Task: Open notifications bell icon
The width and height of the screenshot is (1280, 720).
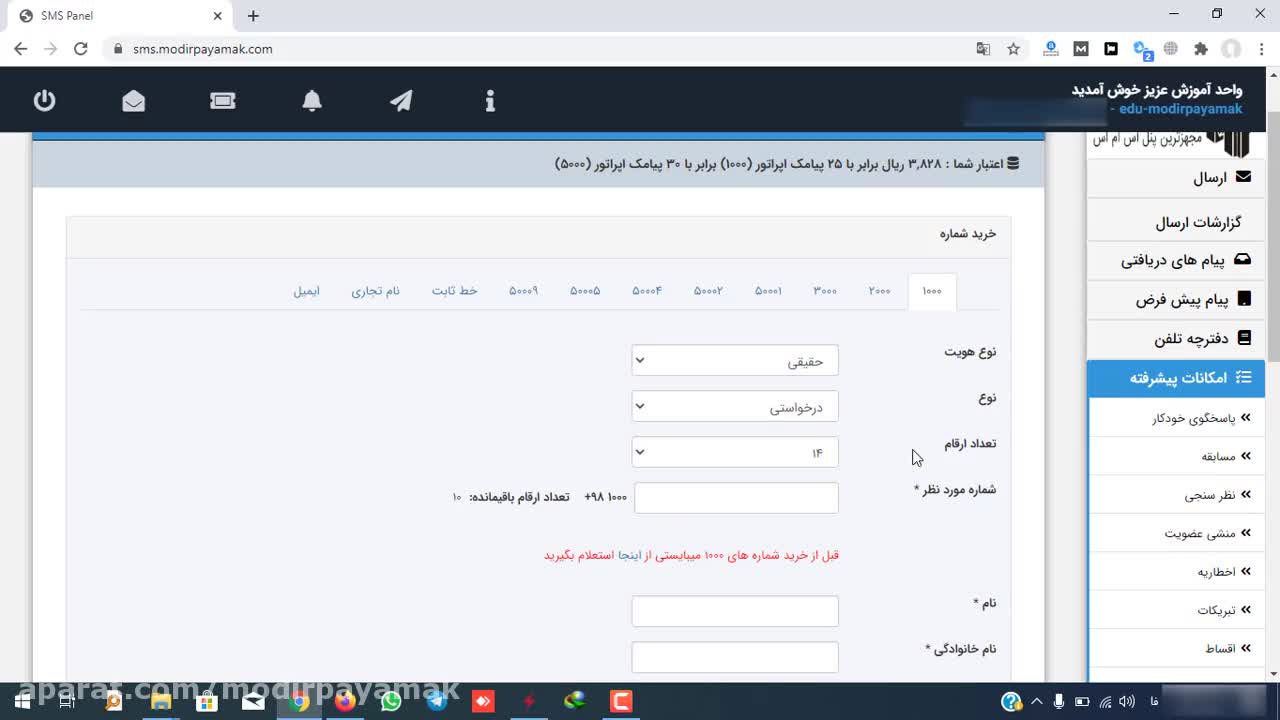Action: click(x=312, y=101)
